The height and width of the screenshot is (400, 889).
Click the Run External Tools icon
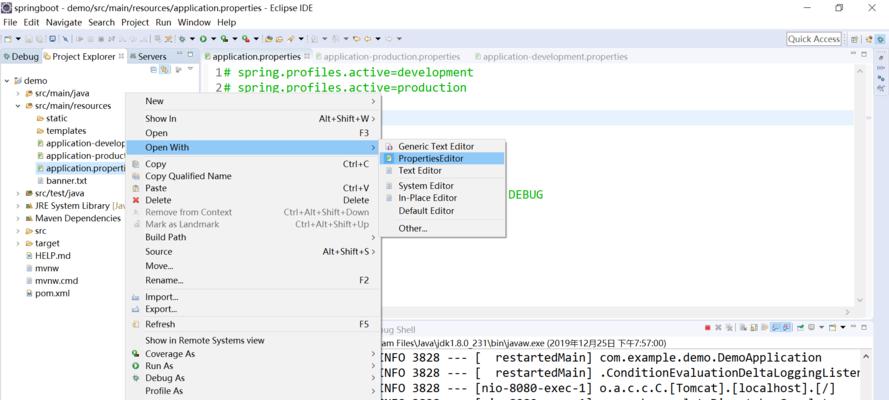pyautogui.click(x=244, y=39)
